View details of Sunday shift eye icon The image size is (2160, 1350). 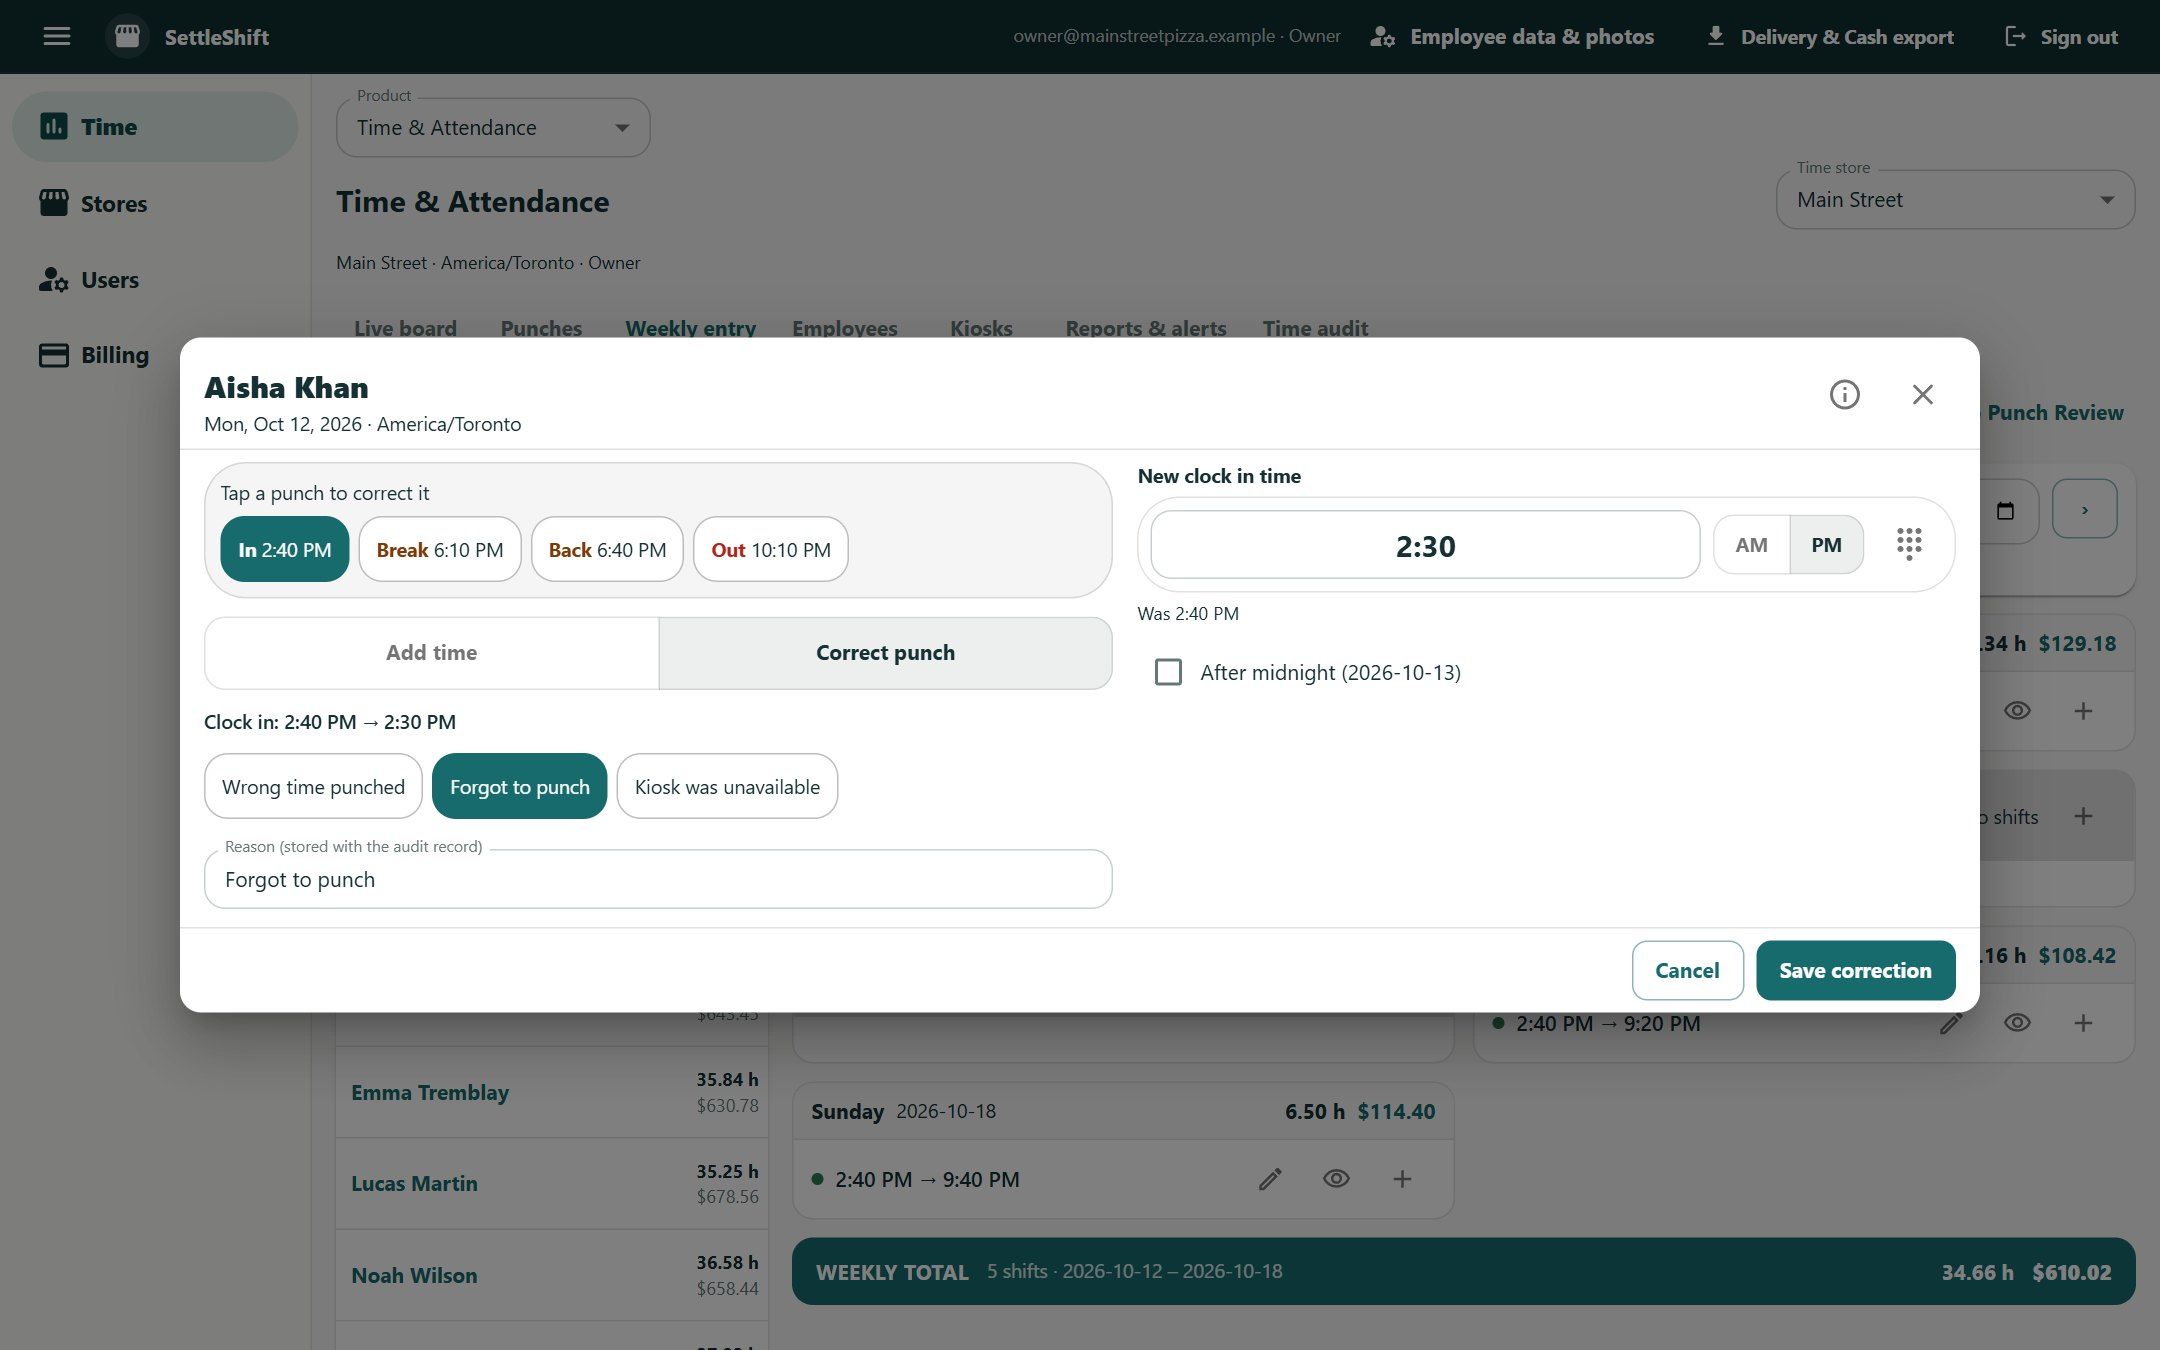(1336, 1179)
